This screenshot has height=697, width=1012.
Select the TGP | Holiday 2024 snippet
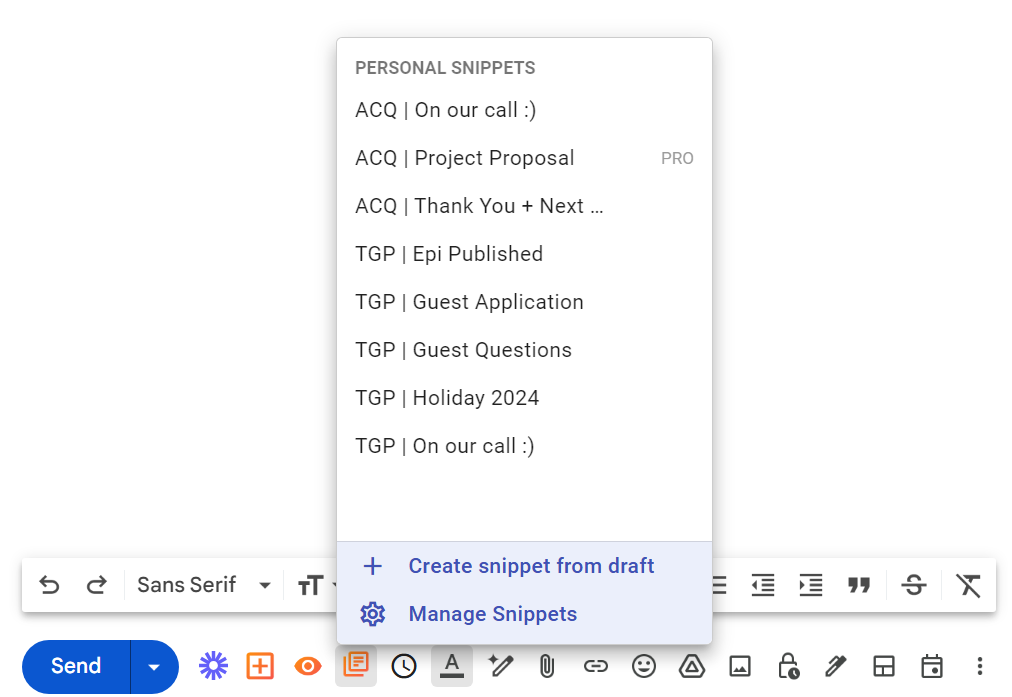447,397
